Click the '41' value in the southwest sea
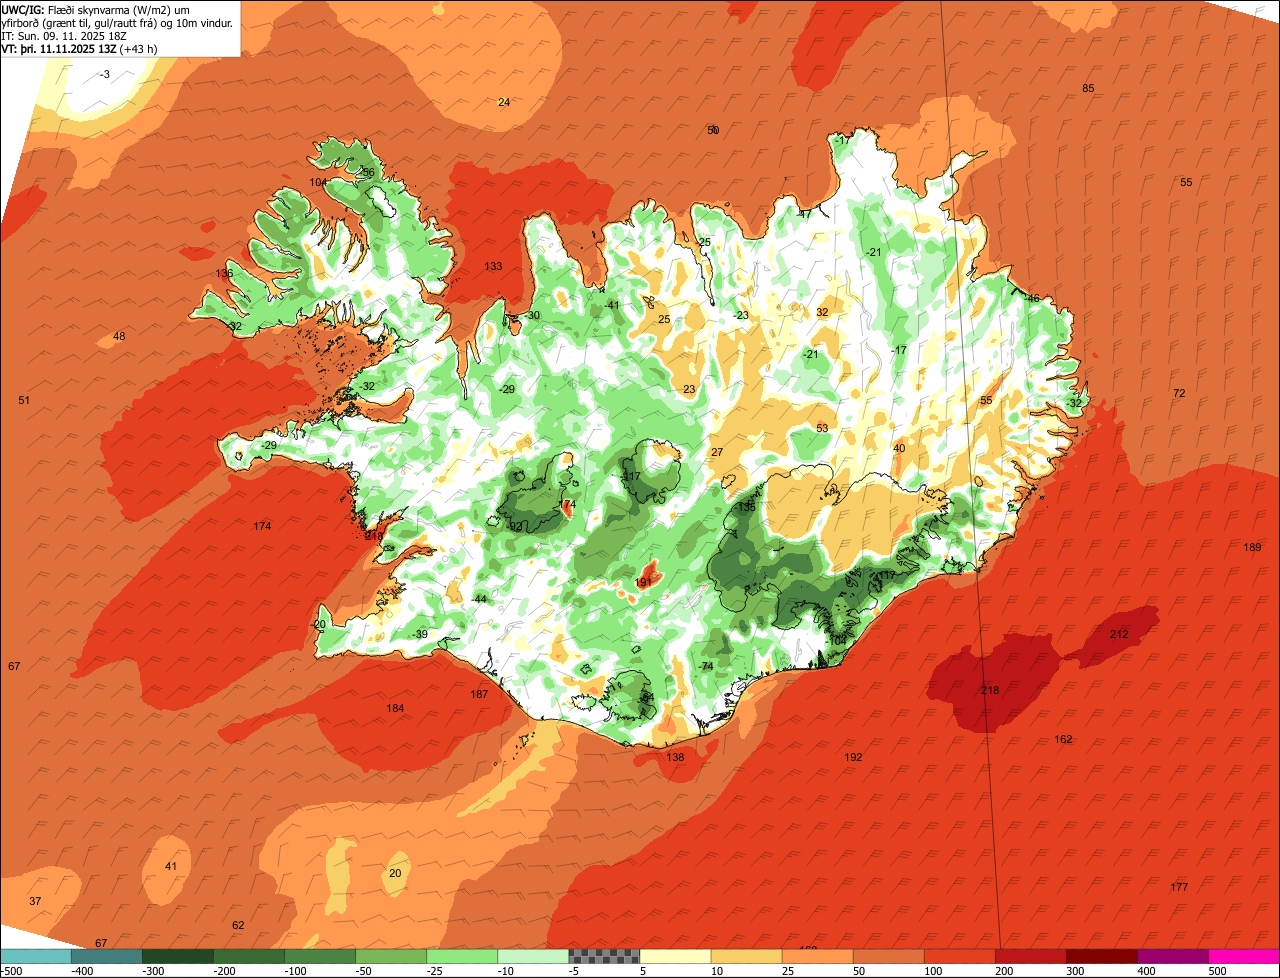The height and width of the screenshot is (978, 1280). point(171,866)
